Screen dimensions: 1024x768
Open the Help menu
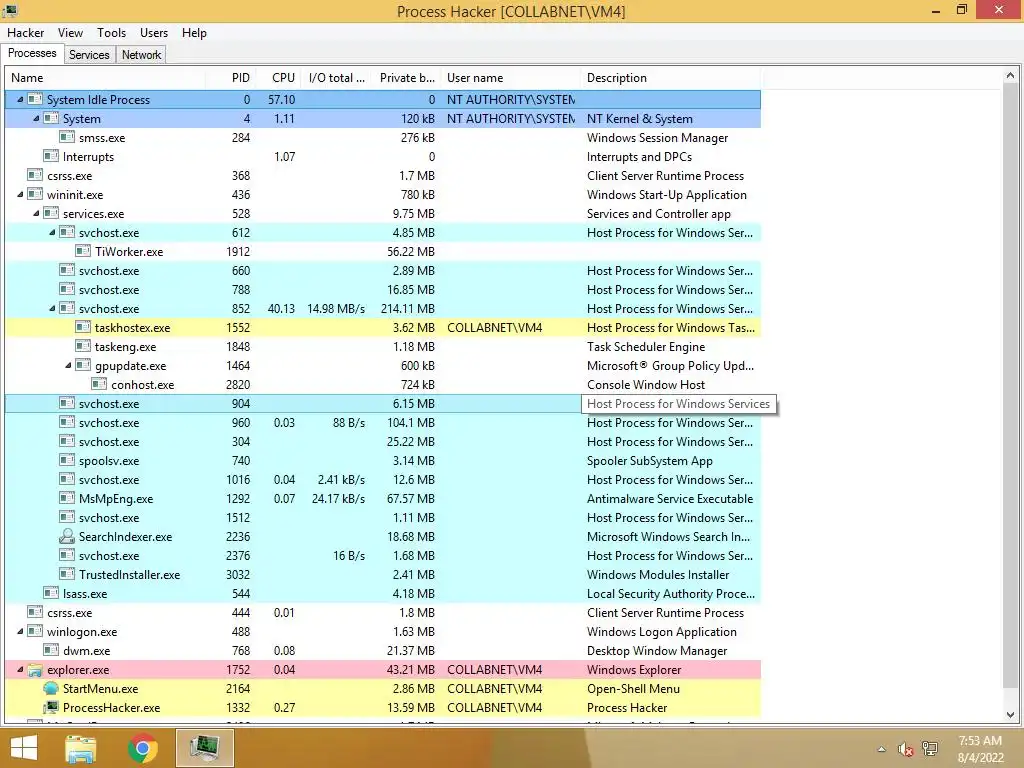coord(194,33)
